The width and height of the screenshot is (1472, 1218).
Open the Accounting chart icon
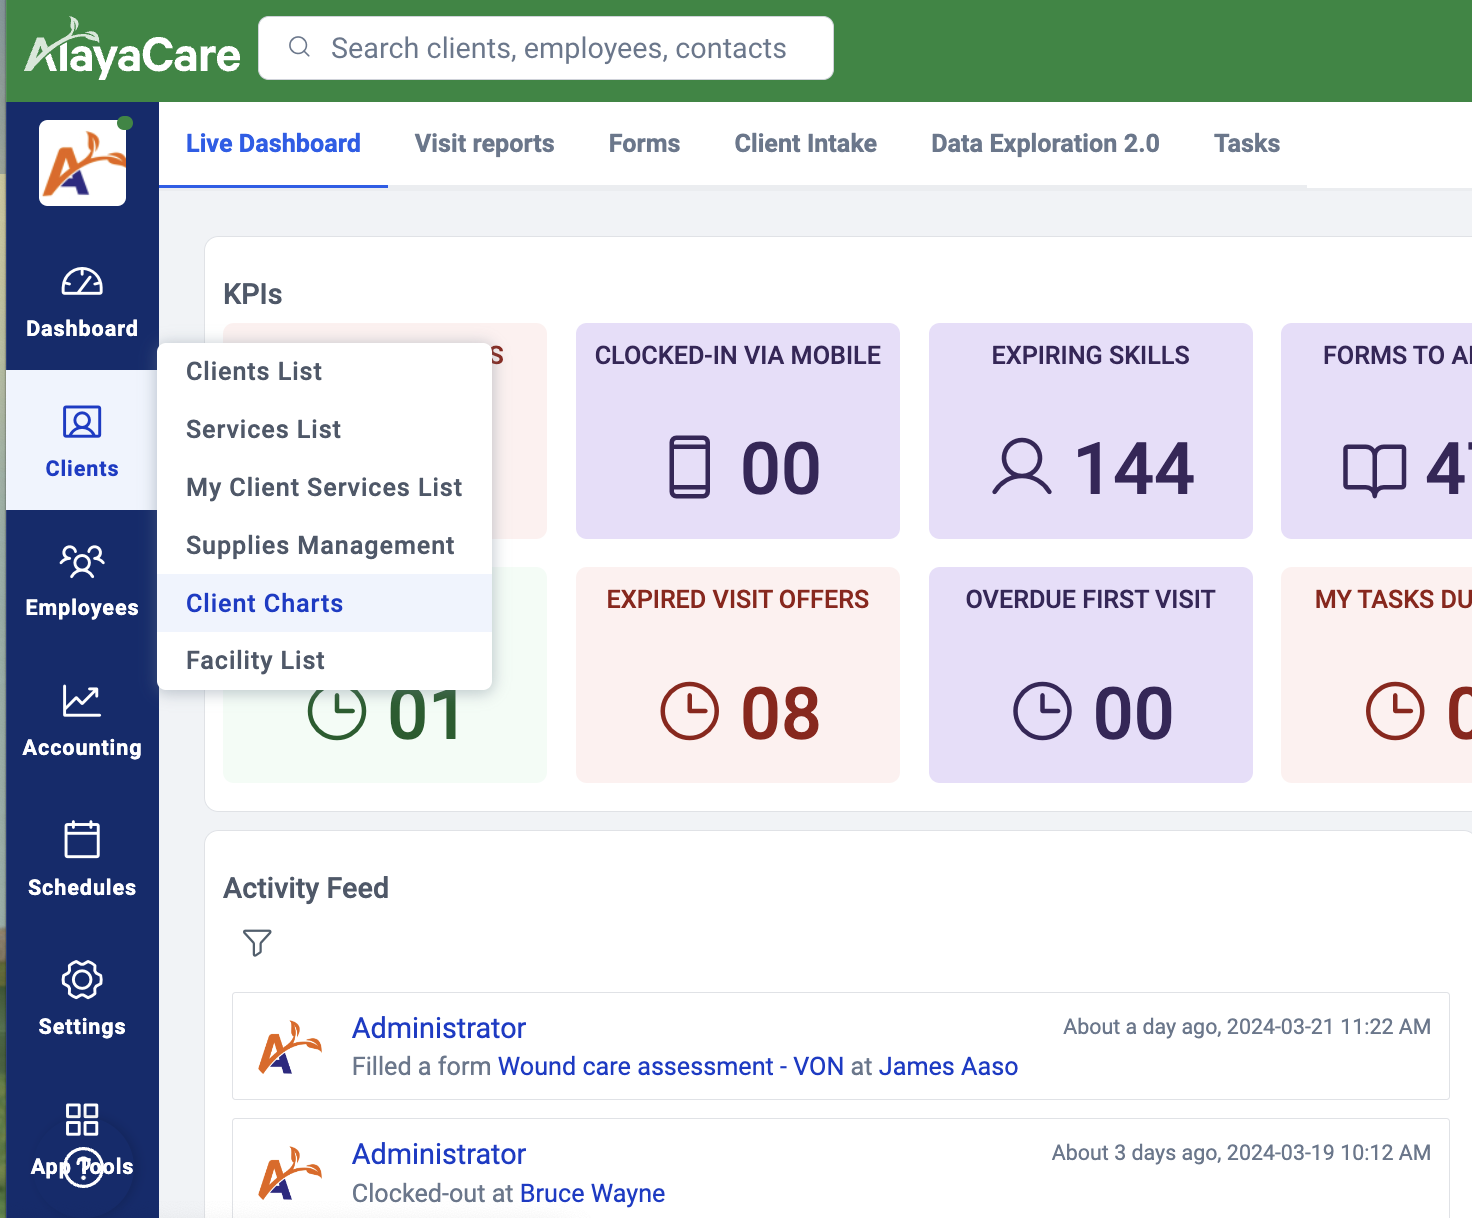82,701
